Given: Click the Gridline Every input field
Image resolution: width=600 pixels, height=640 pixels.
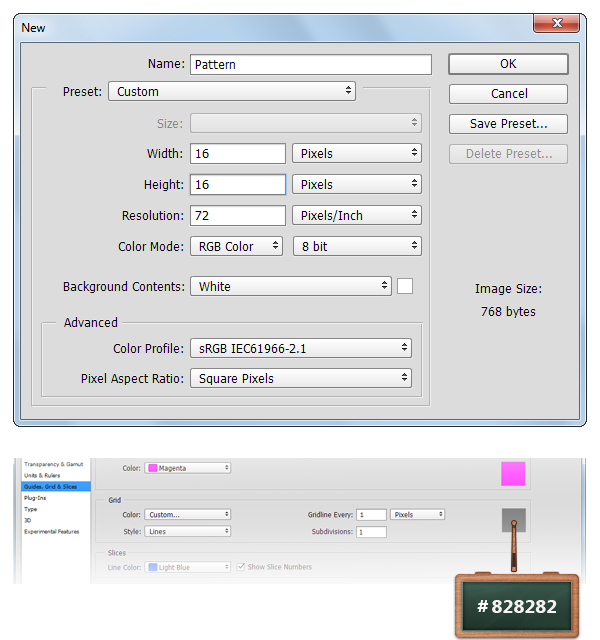Looking at the screenshot, I should tap(371, 515).
